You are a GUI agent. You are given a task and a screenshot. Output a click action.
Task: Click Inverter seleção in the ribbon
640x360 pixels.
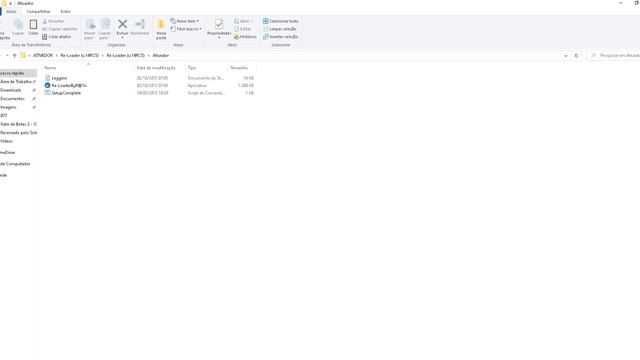(x=281, y=37)
